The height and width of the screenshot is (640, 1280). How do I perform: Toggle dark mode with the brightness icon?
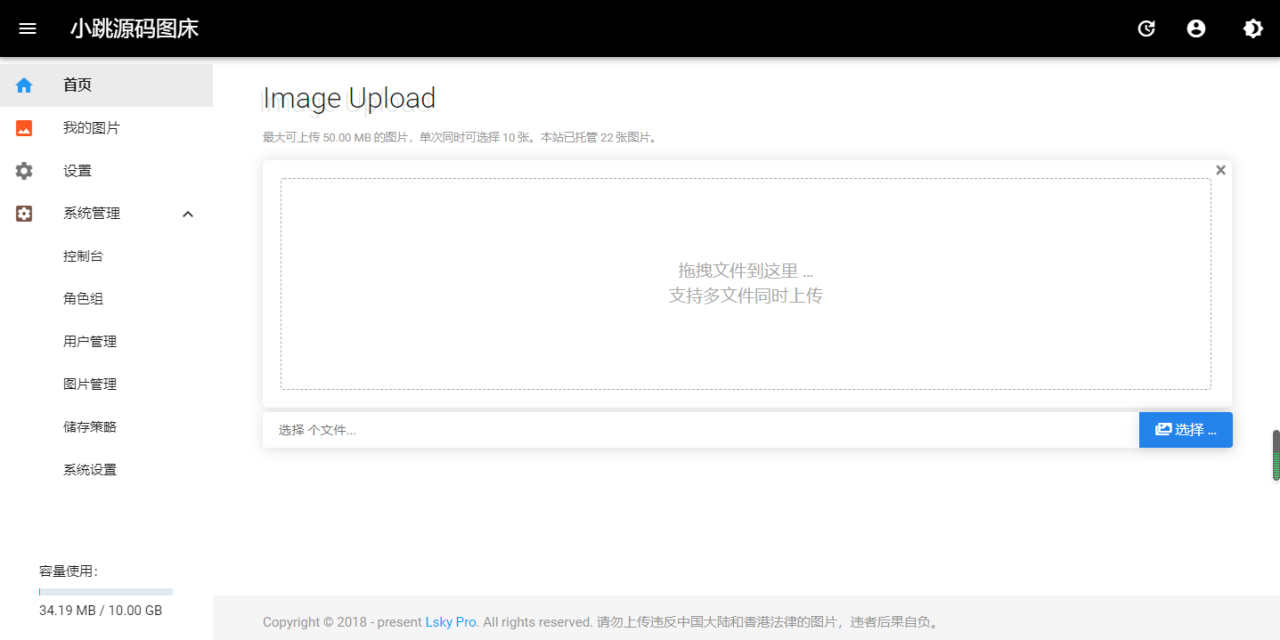[1252, 28]
